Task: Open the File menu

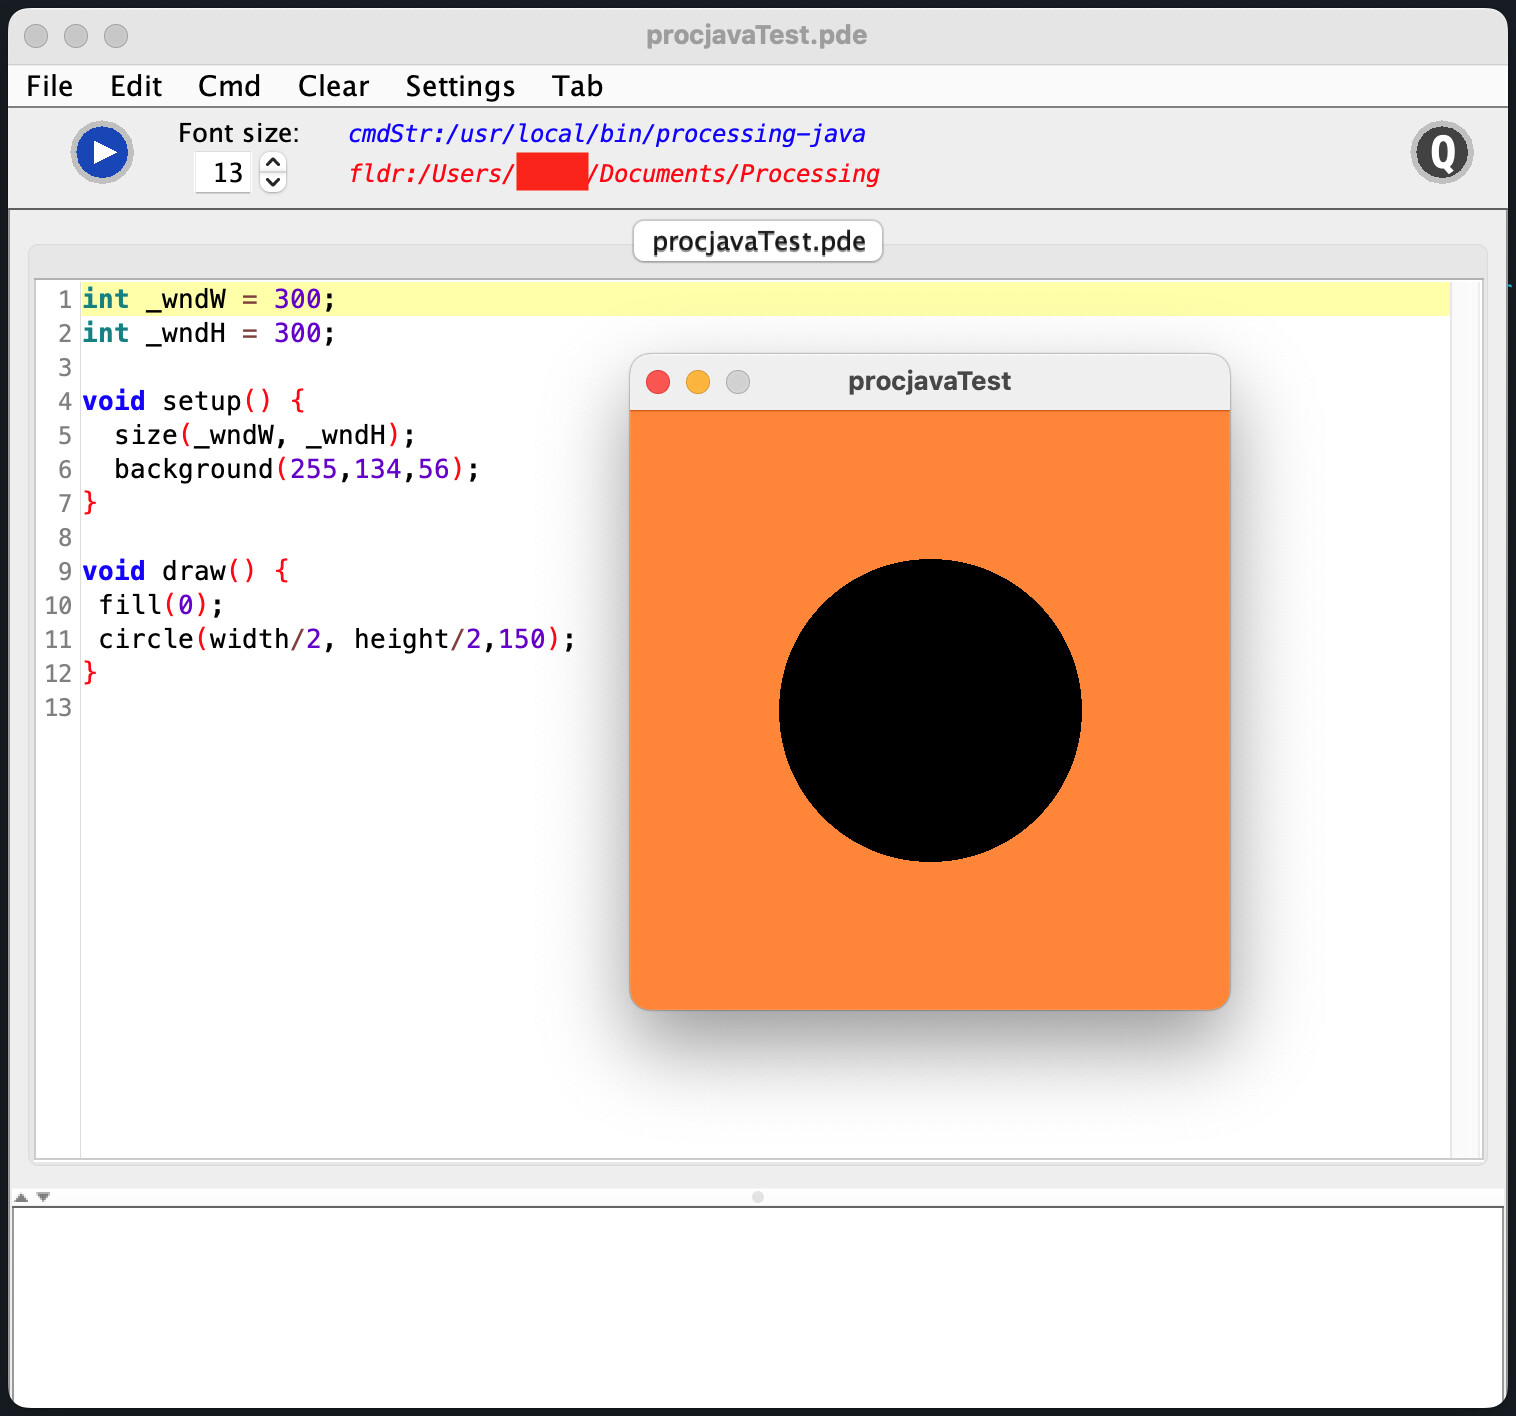Action: pyautogui.click(x=49, y=86)
